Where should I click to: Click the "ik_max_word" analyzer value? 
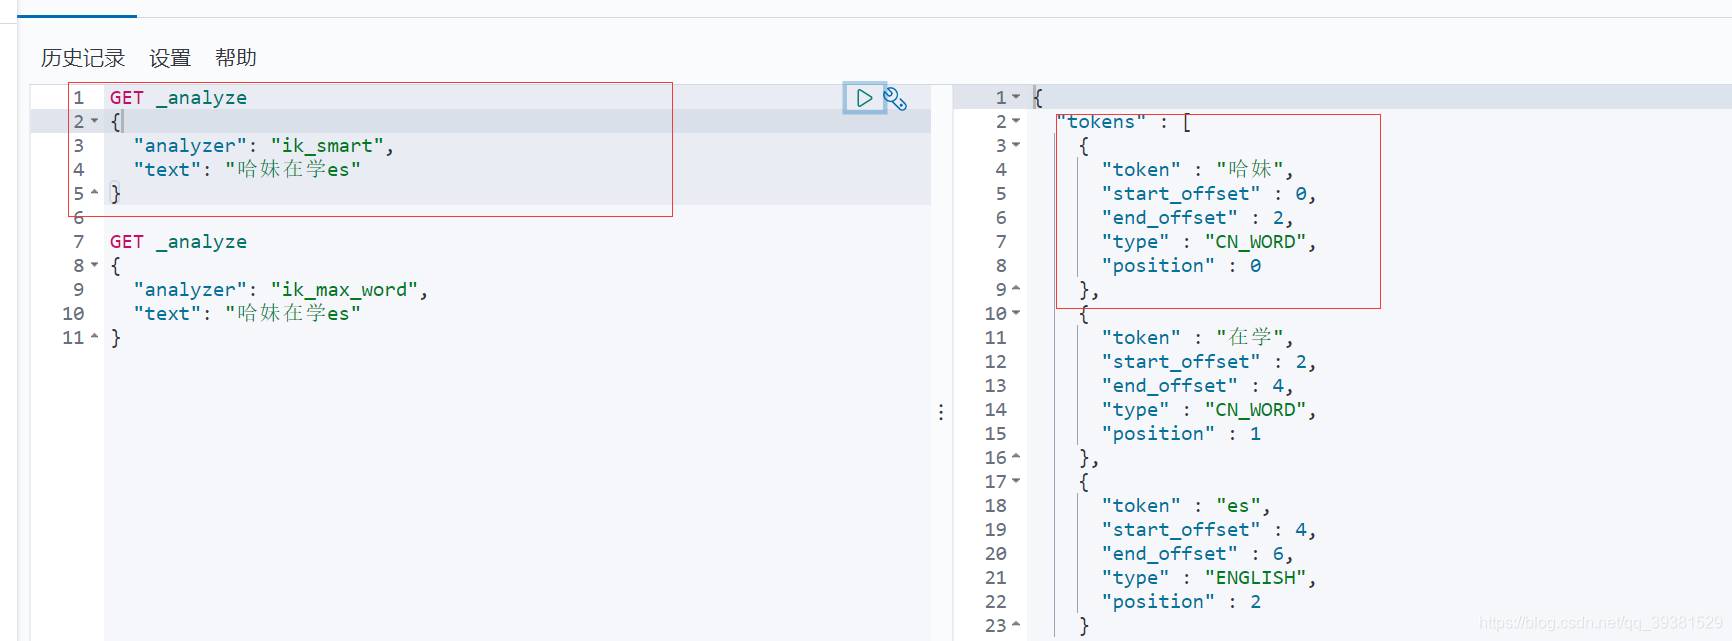click(344, 290)
